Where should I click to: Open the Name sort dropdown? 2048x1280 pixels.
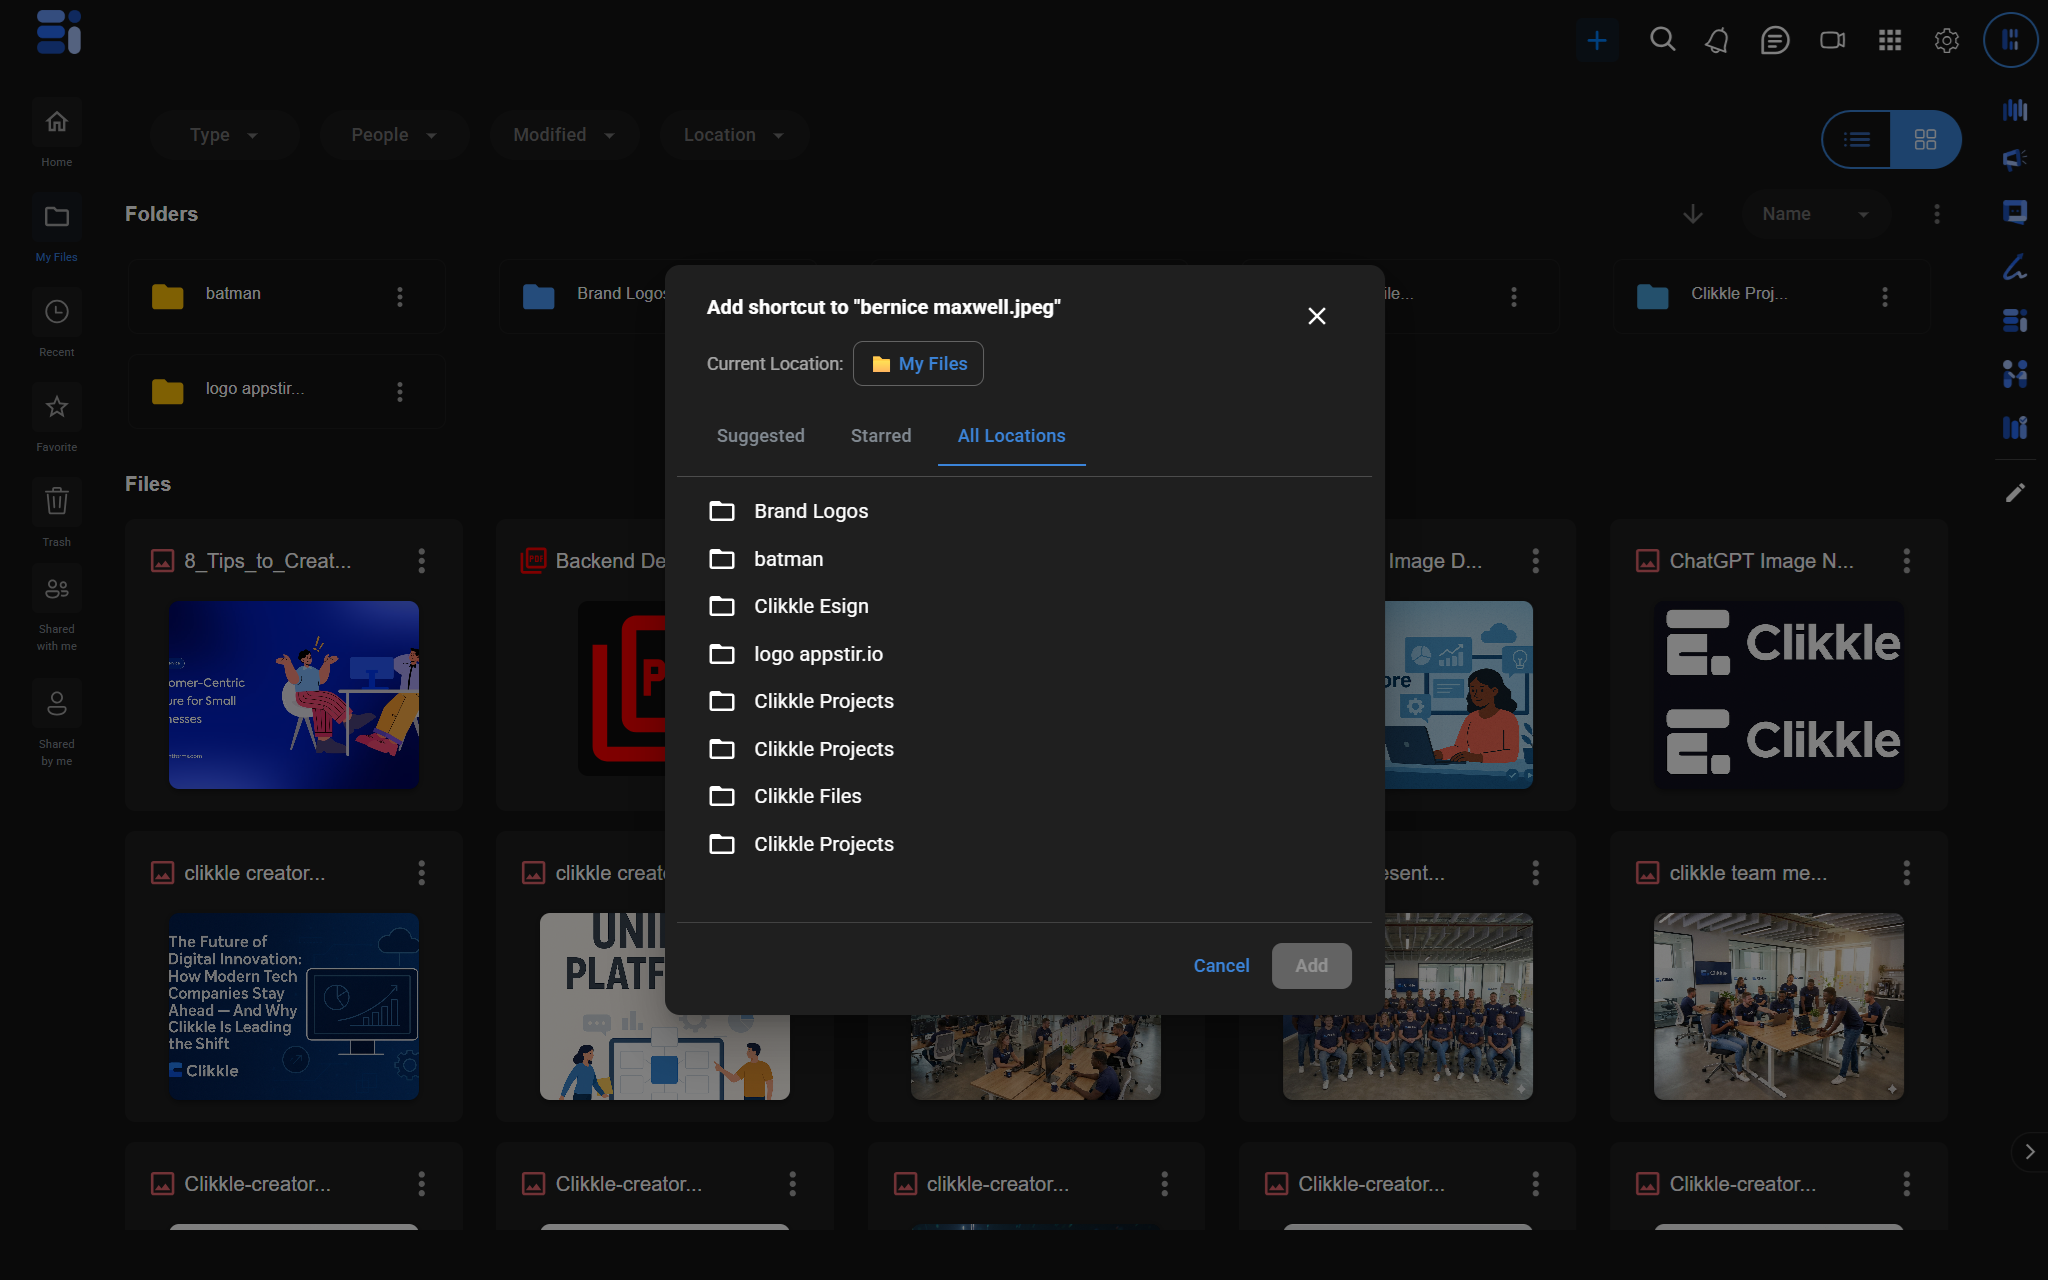[1814, 214]
